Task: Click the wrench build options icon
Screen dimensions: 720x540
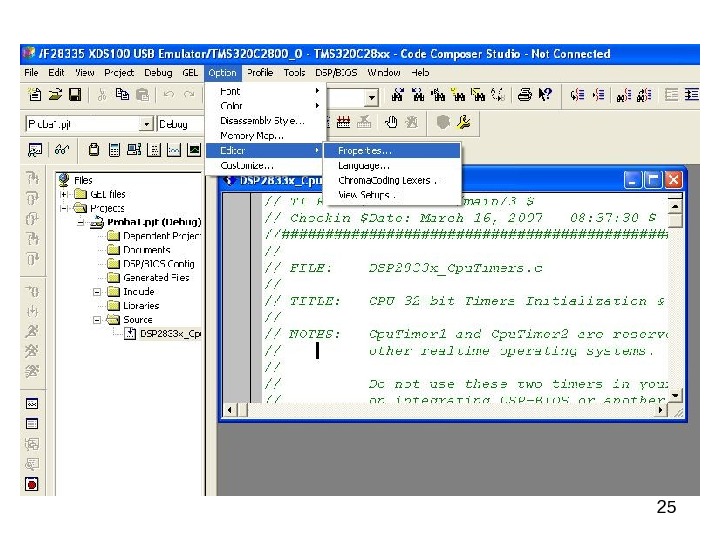Action: (x=464, y=122)
